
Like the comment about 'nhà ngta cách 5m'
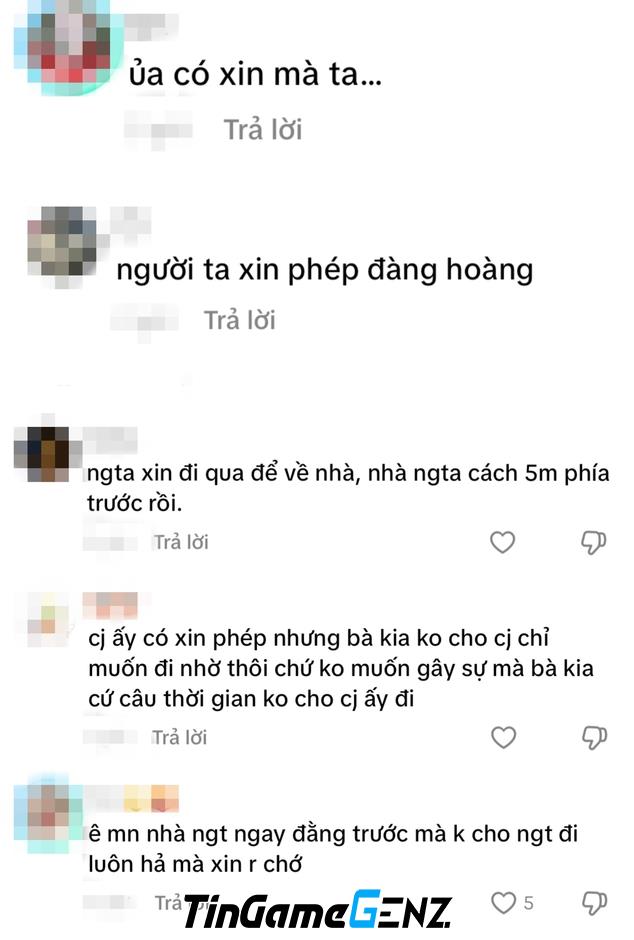coord(502,543)
